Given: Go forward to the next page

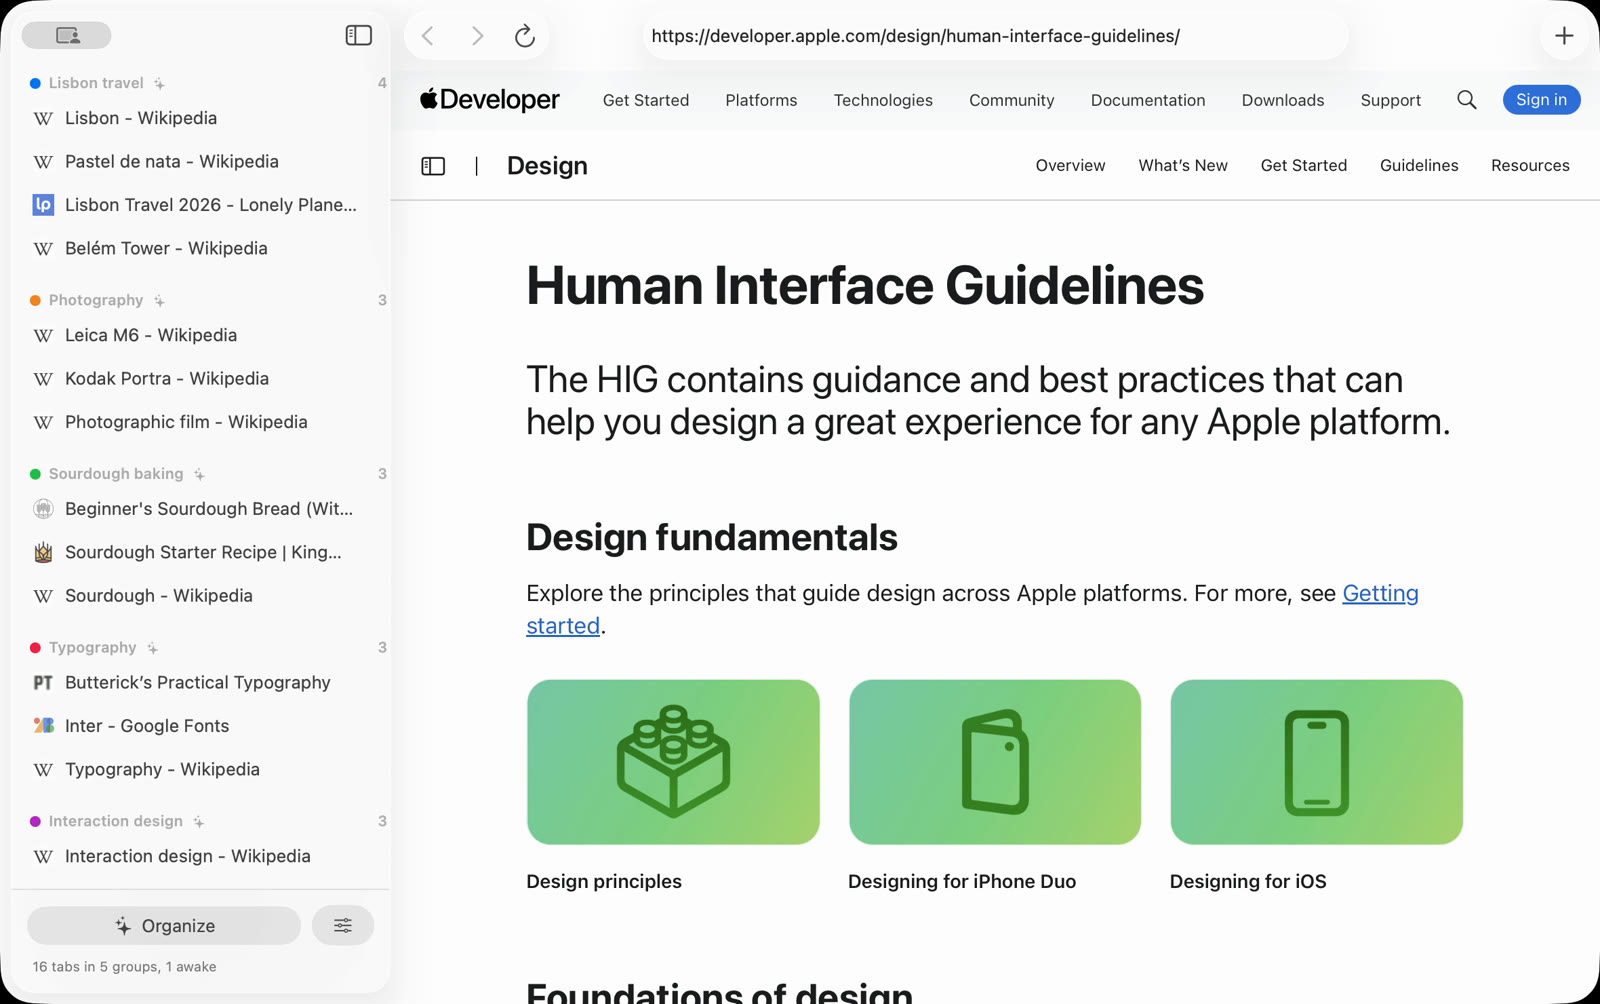Looking at the screenshot, I should [x=477, y=36].
